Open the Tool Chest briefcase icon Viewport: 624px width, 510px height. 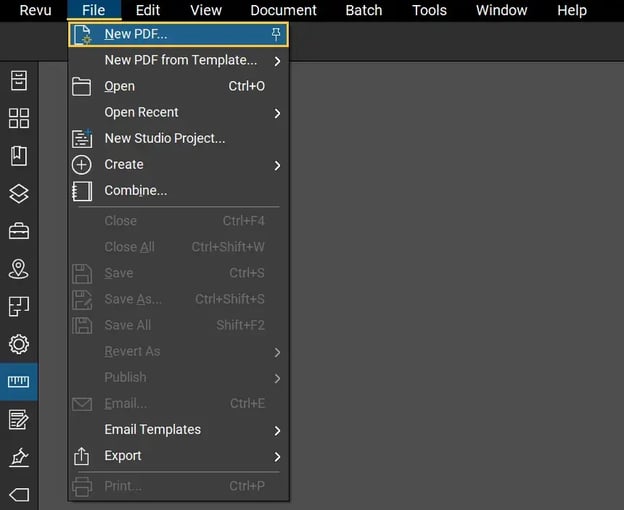(19, 231)
